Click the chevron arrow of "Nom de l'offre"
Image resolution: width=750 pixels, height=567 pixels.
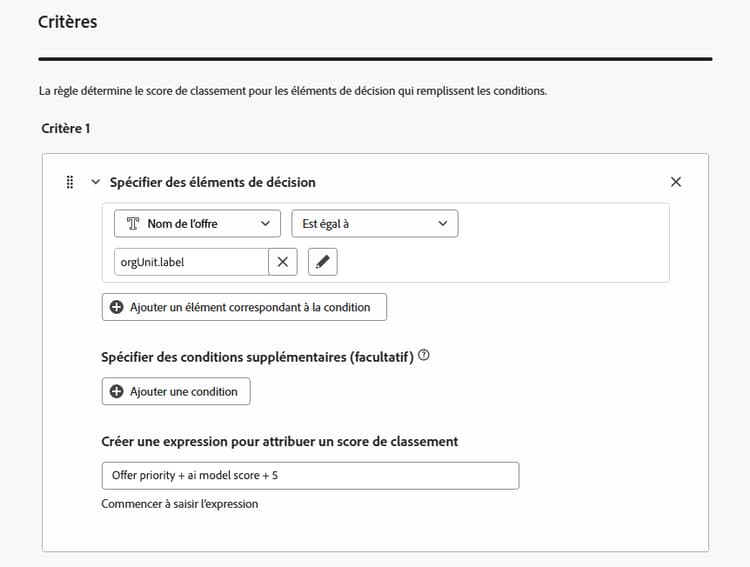click(265, 224)
